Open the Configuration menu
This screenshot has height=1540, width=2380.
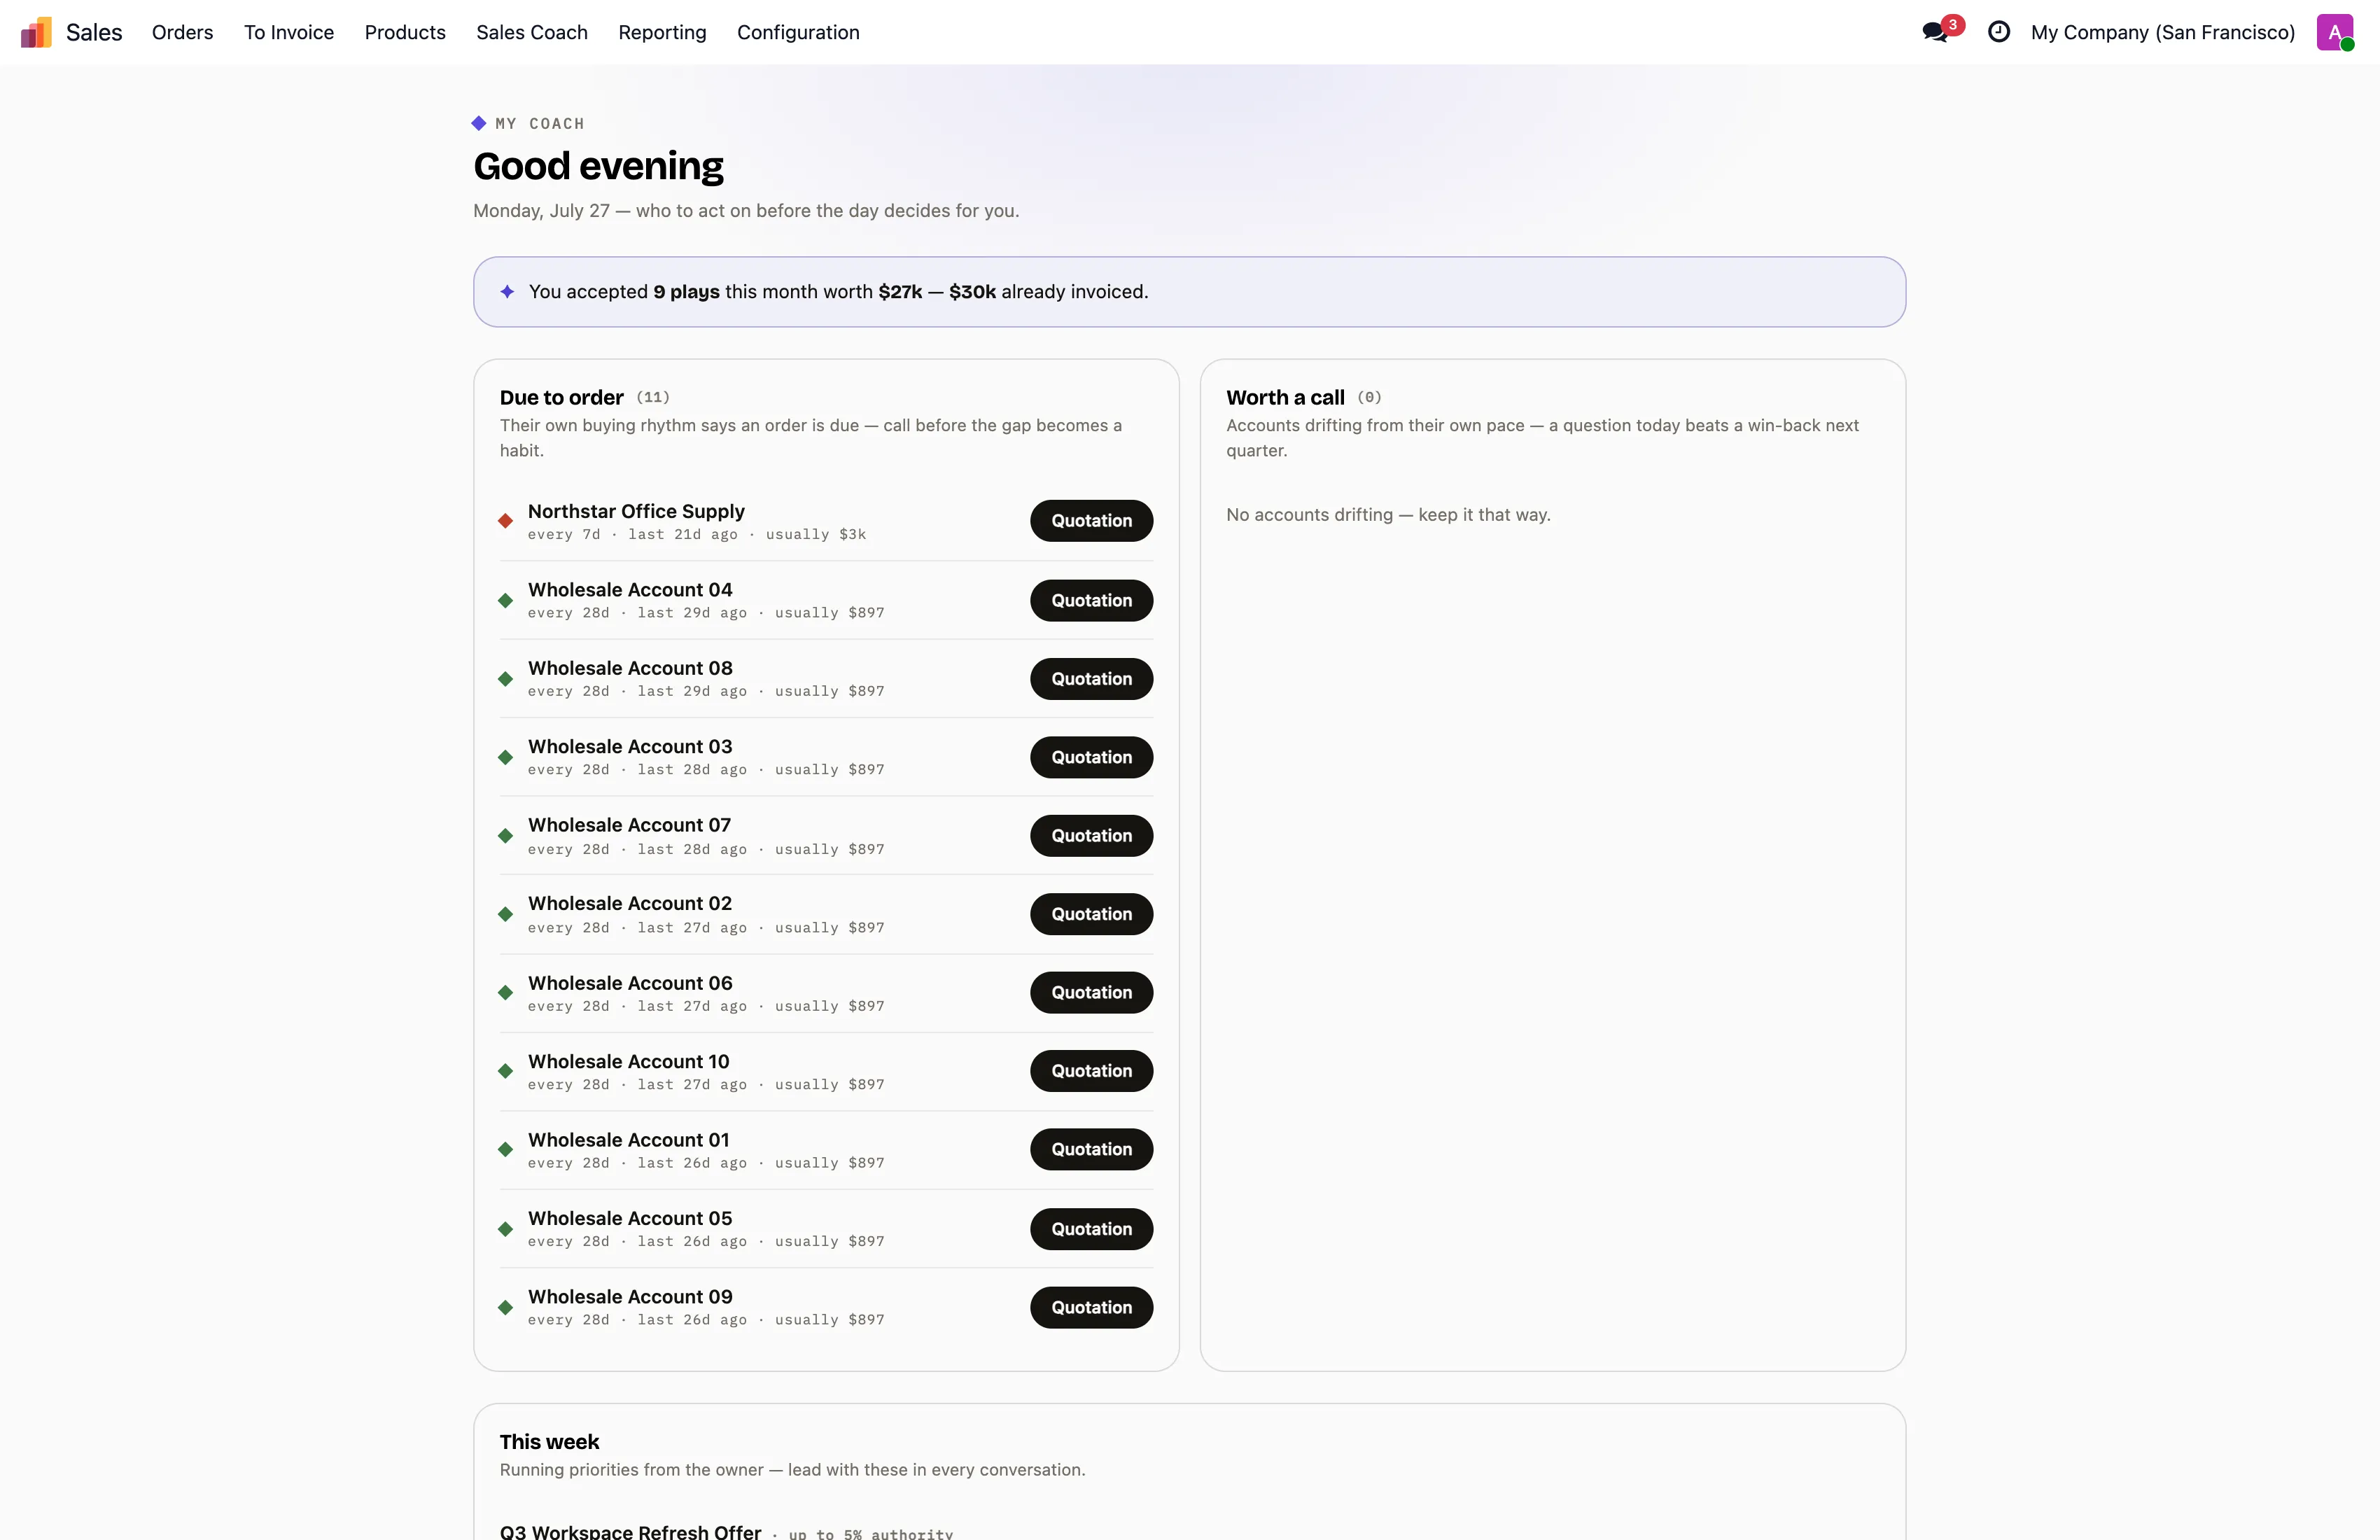(x=798, y=32)
